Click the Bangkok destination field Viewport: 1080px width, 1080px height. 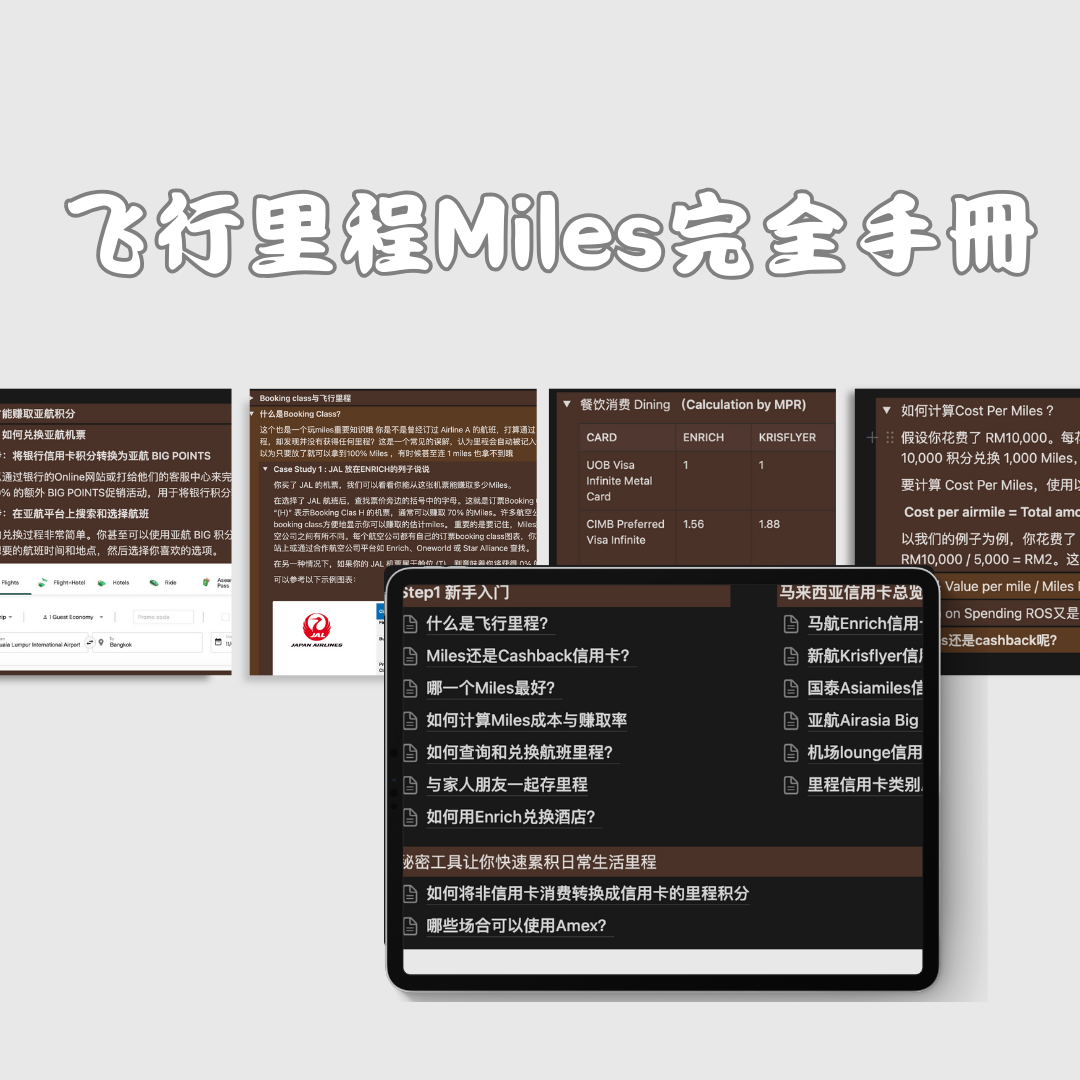[149, 643]
